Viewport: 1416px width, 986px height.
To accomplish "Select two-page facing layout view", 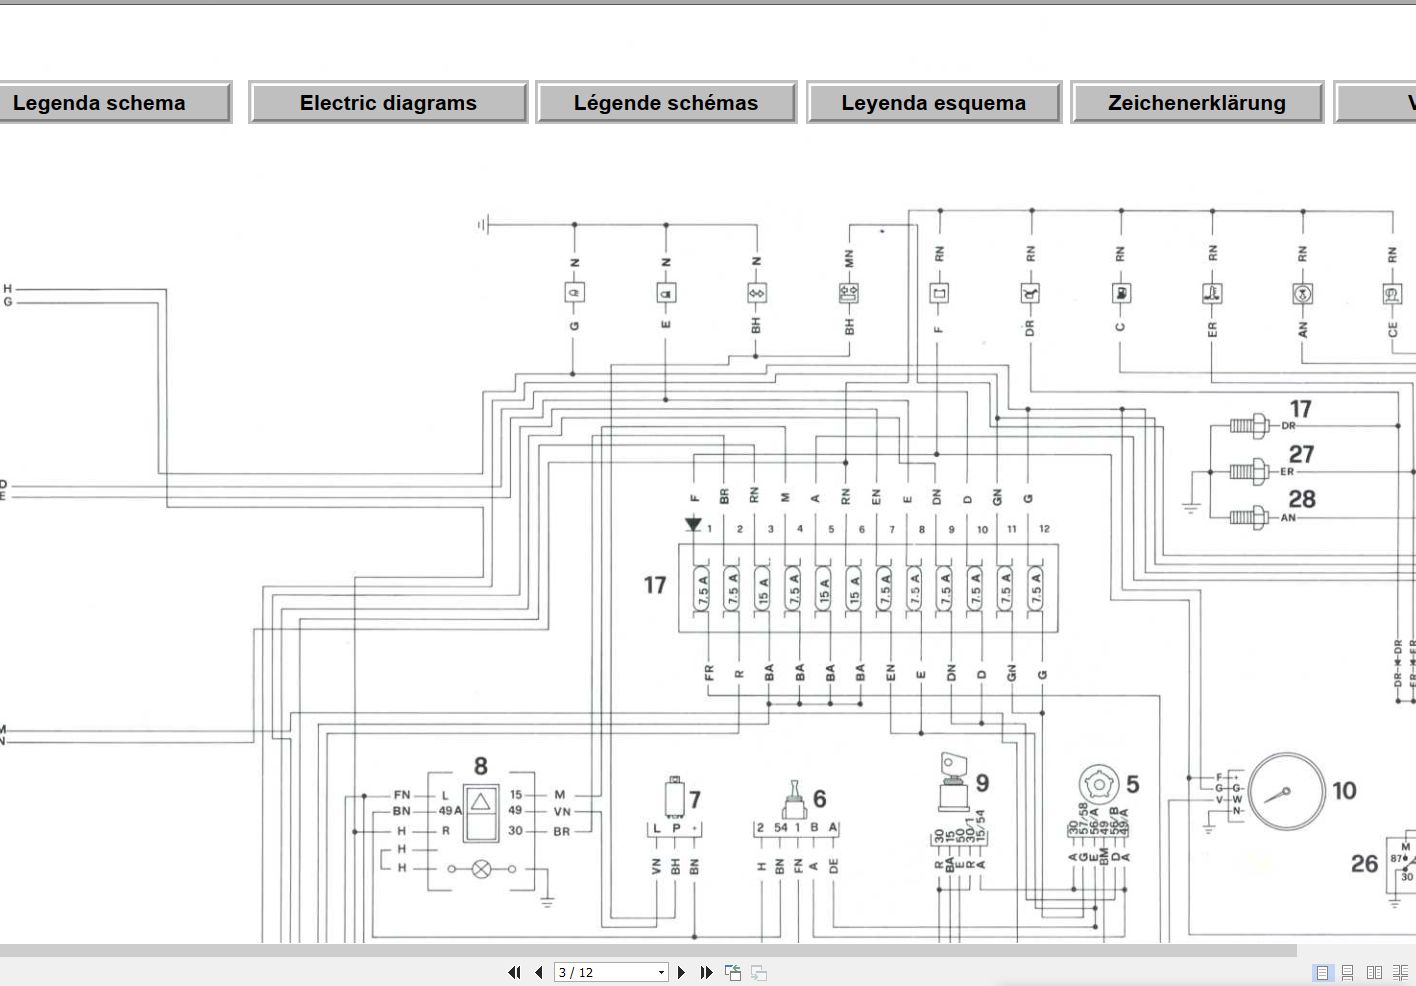I will point(1374,972).
